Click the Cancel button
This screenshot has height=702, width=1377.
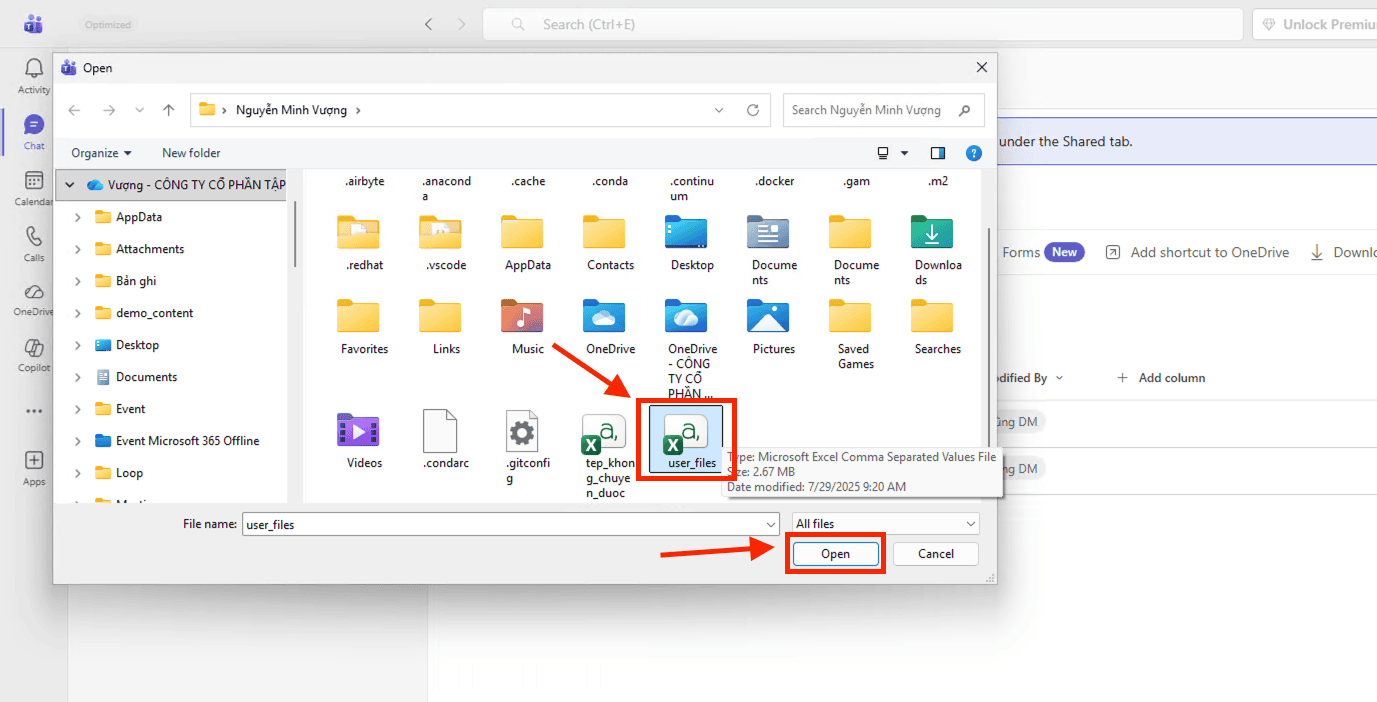[x=935, y=554]
